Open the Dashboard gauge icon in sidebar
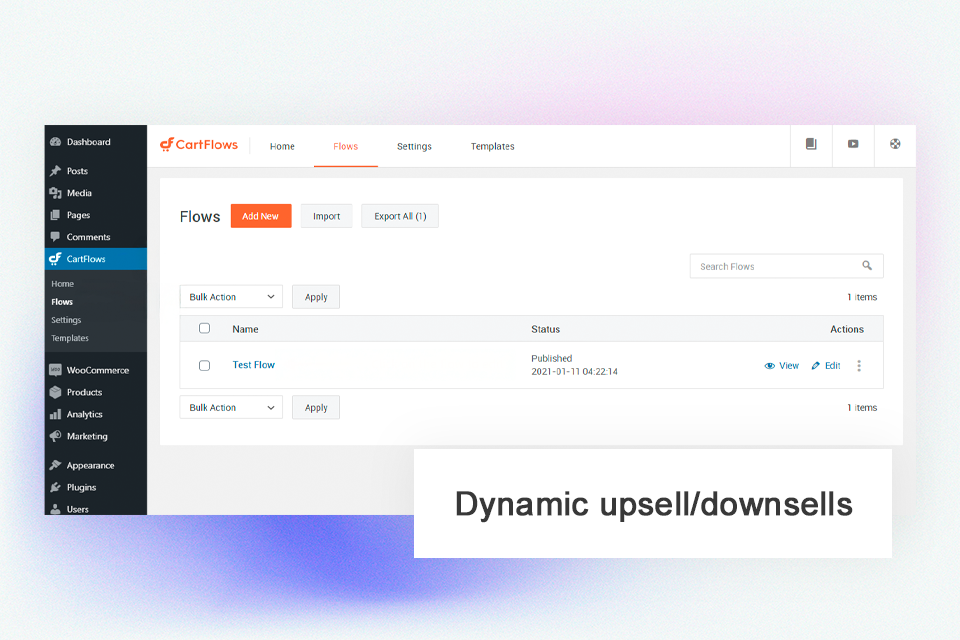The image size is (960, 640). pos(56,141)
